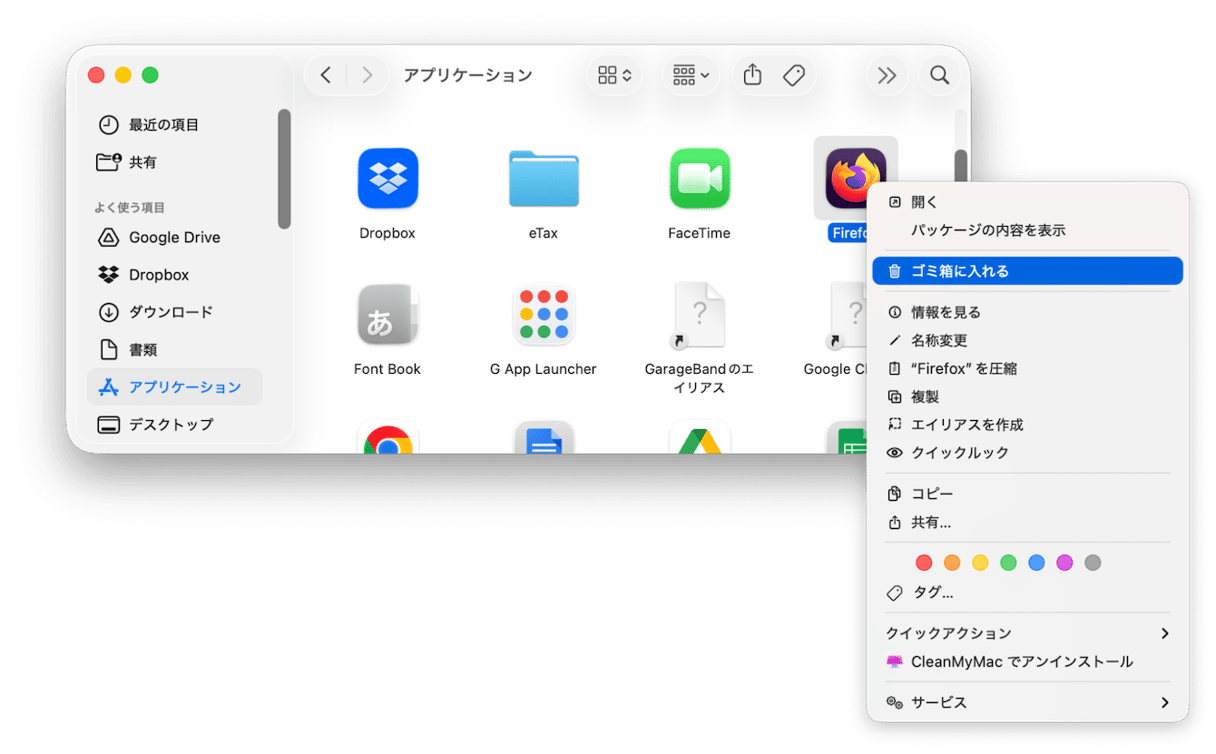Go forward with the right chevron
The width and height of the screenshot is (1216, 754).
(367, 75)
